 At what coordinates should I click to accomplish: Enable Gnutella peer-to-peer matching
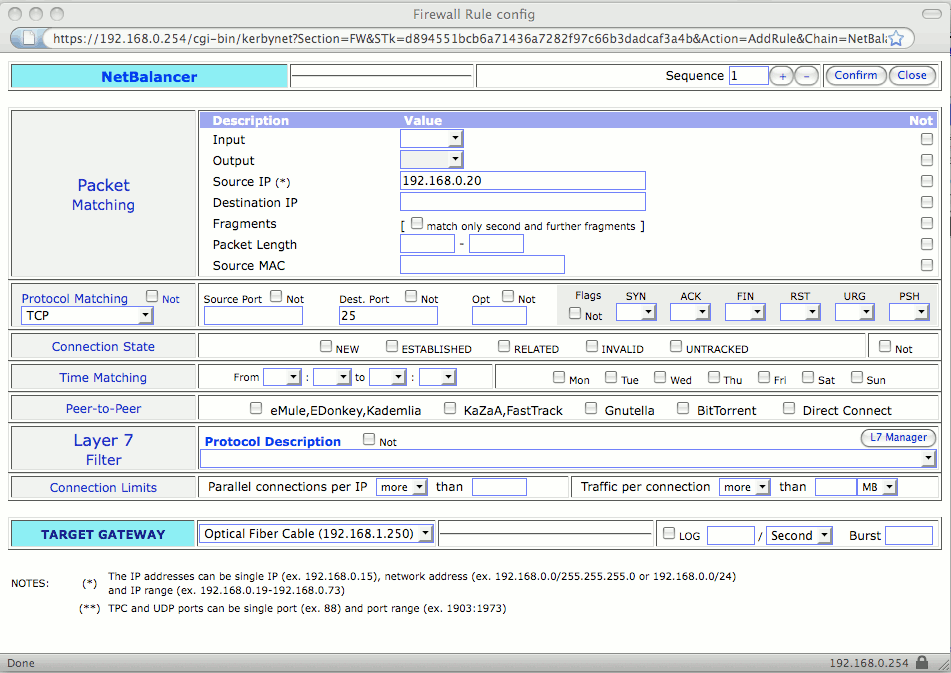591,408
